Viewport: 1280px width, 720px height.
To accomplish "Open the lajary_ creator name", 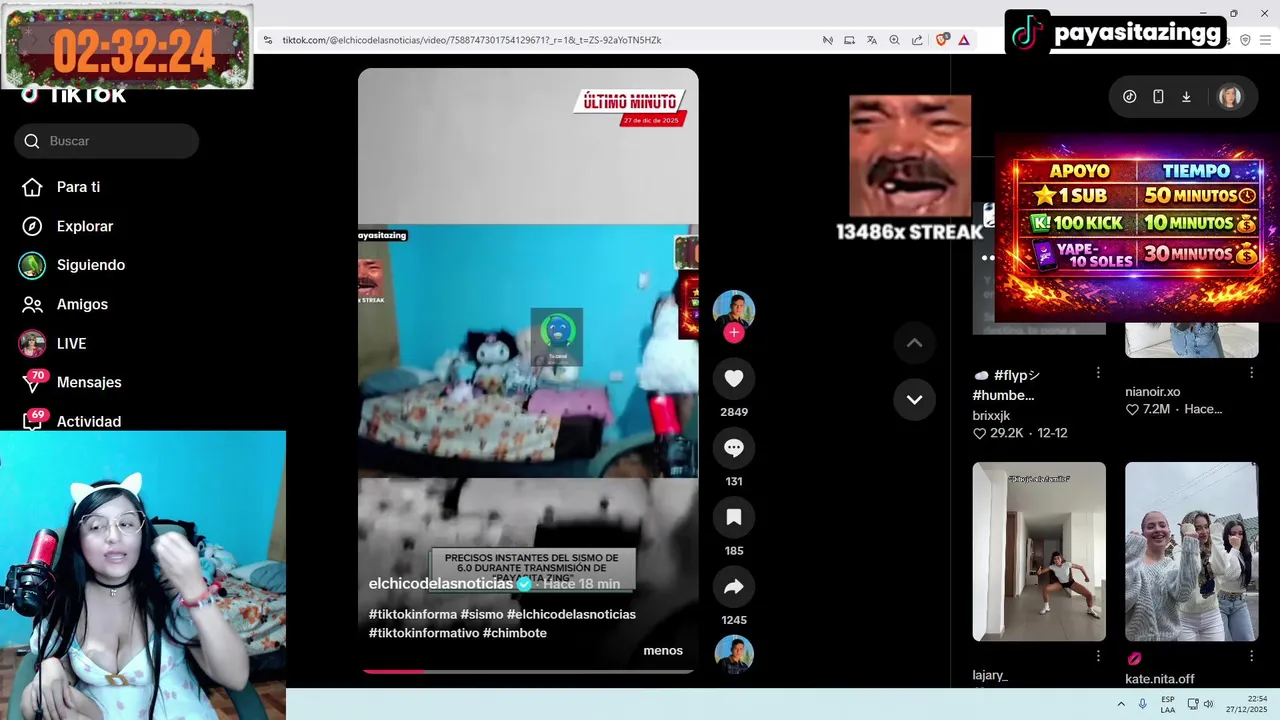I will pyautogui.click(x=990, y=676).
